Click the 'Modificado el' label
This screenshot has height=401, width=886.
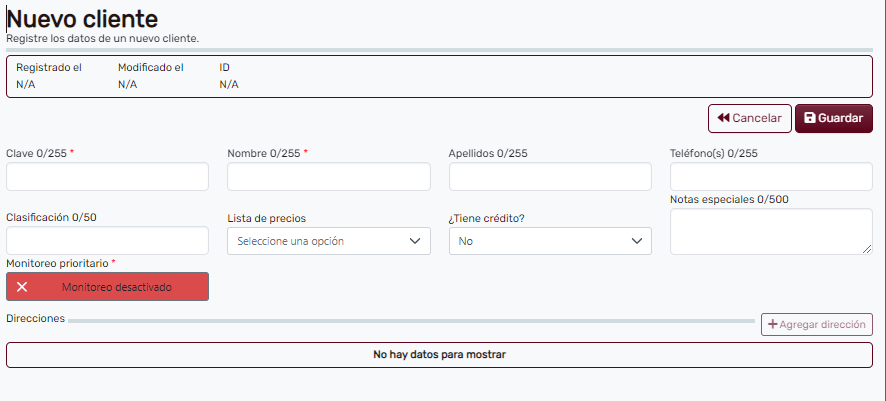151,68
